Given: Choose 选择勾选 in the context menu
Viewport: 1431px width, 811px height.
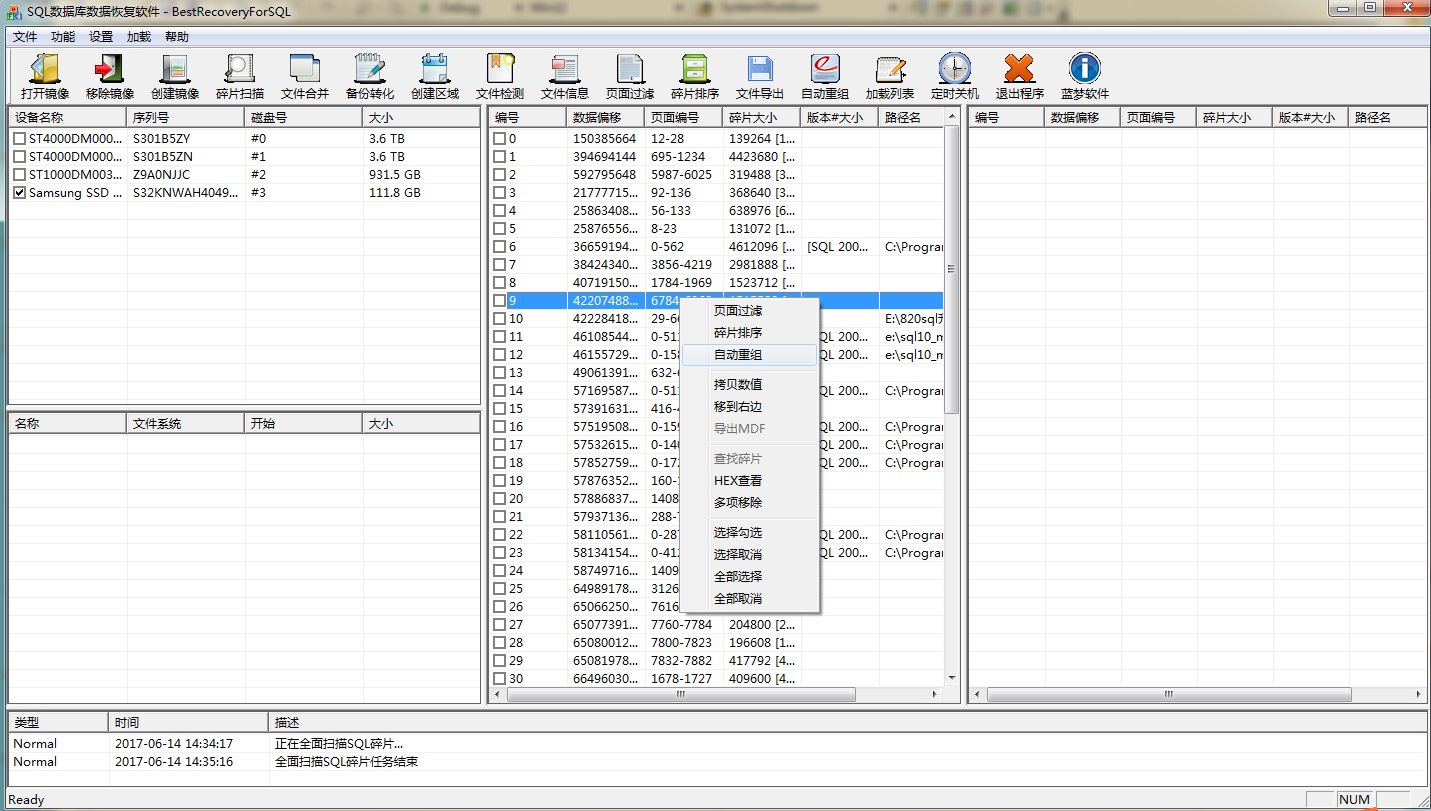Looking at the screenshot, I should 750,533.
